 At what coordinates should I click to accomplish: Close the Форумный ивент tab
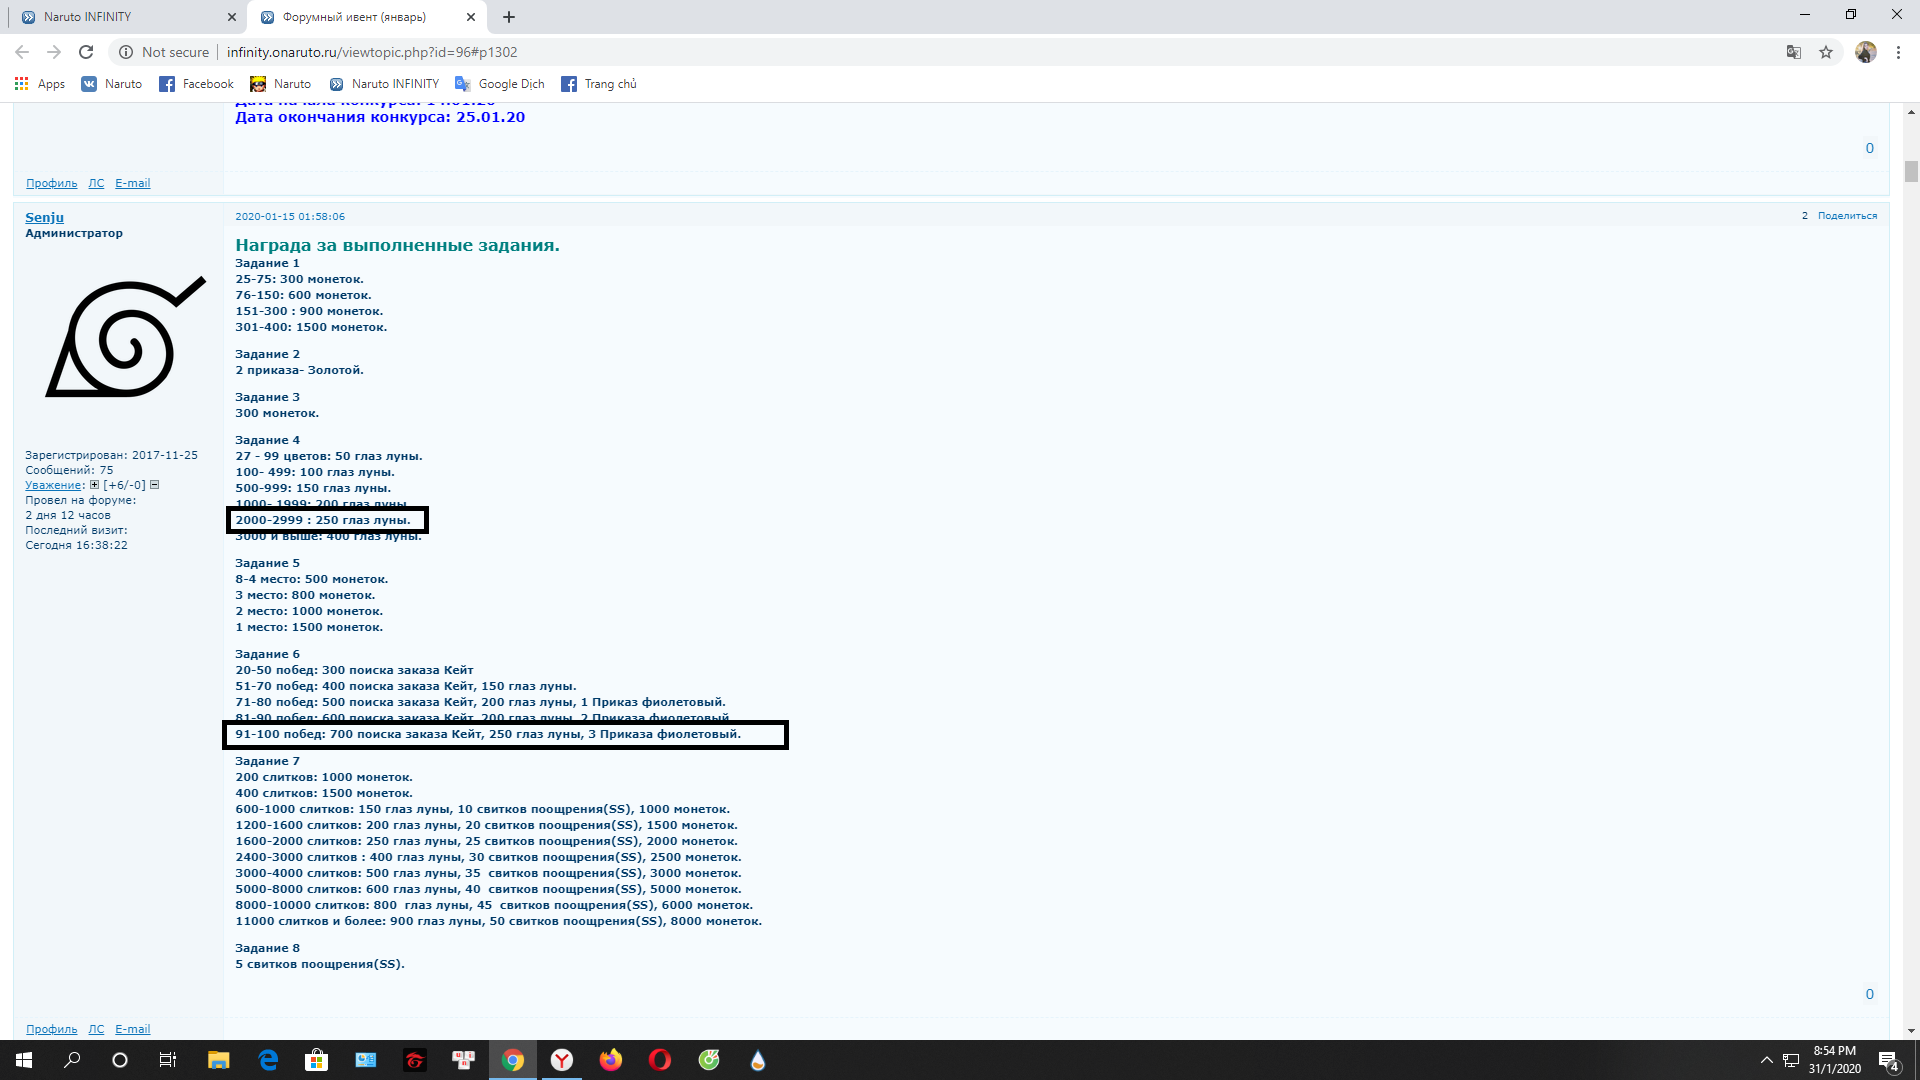[x=471, y=17]
